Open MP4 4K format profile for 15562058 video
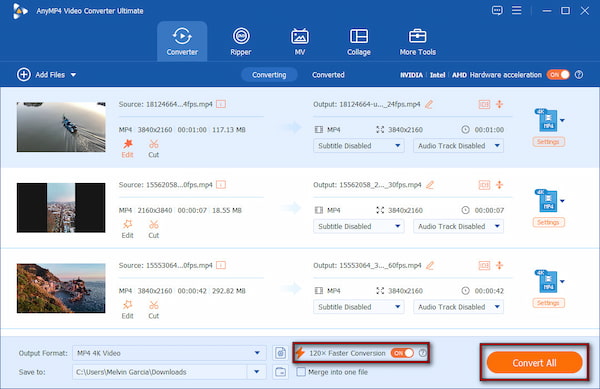This screenshot has height=389, width=600. [549, 201]
